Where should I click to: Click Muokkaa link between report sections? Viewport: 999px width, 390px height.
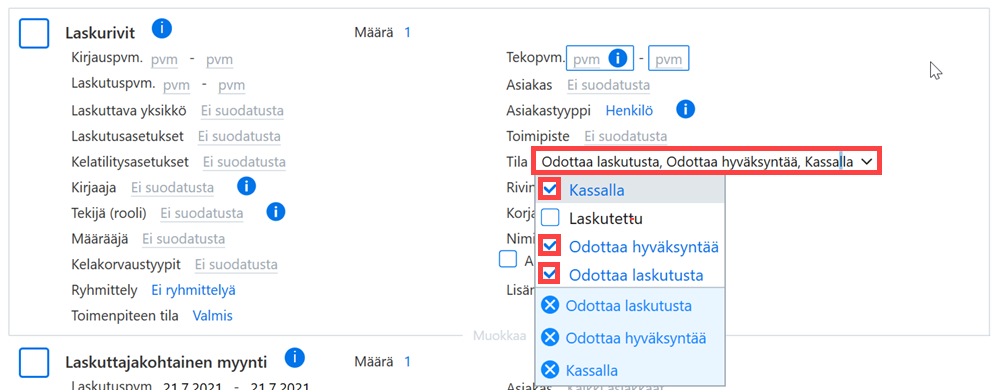499,335
